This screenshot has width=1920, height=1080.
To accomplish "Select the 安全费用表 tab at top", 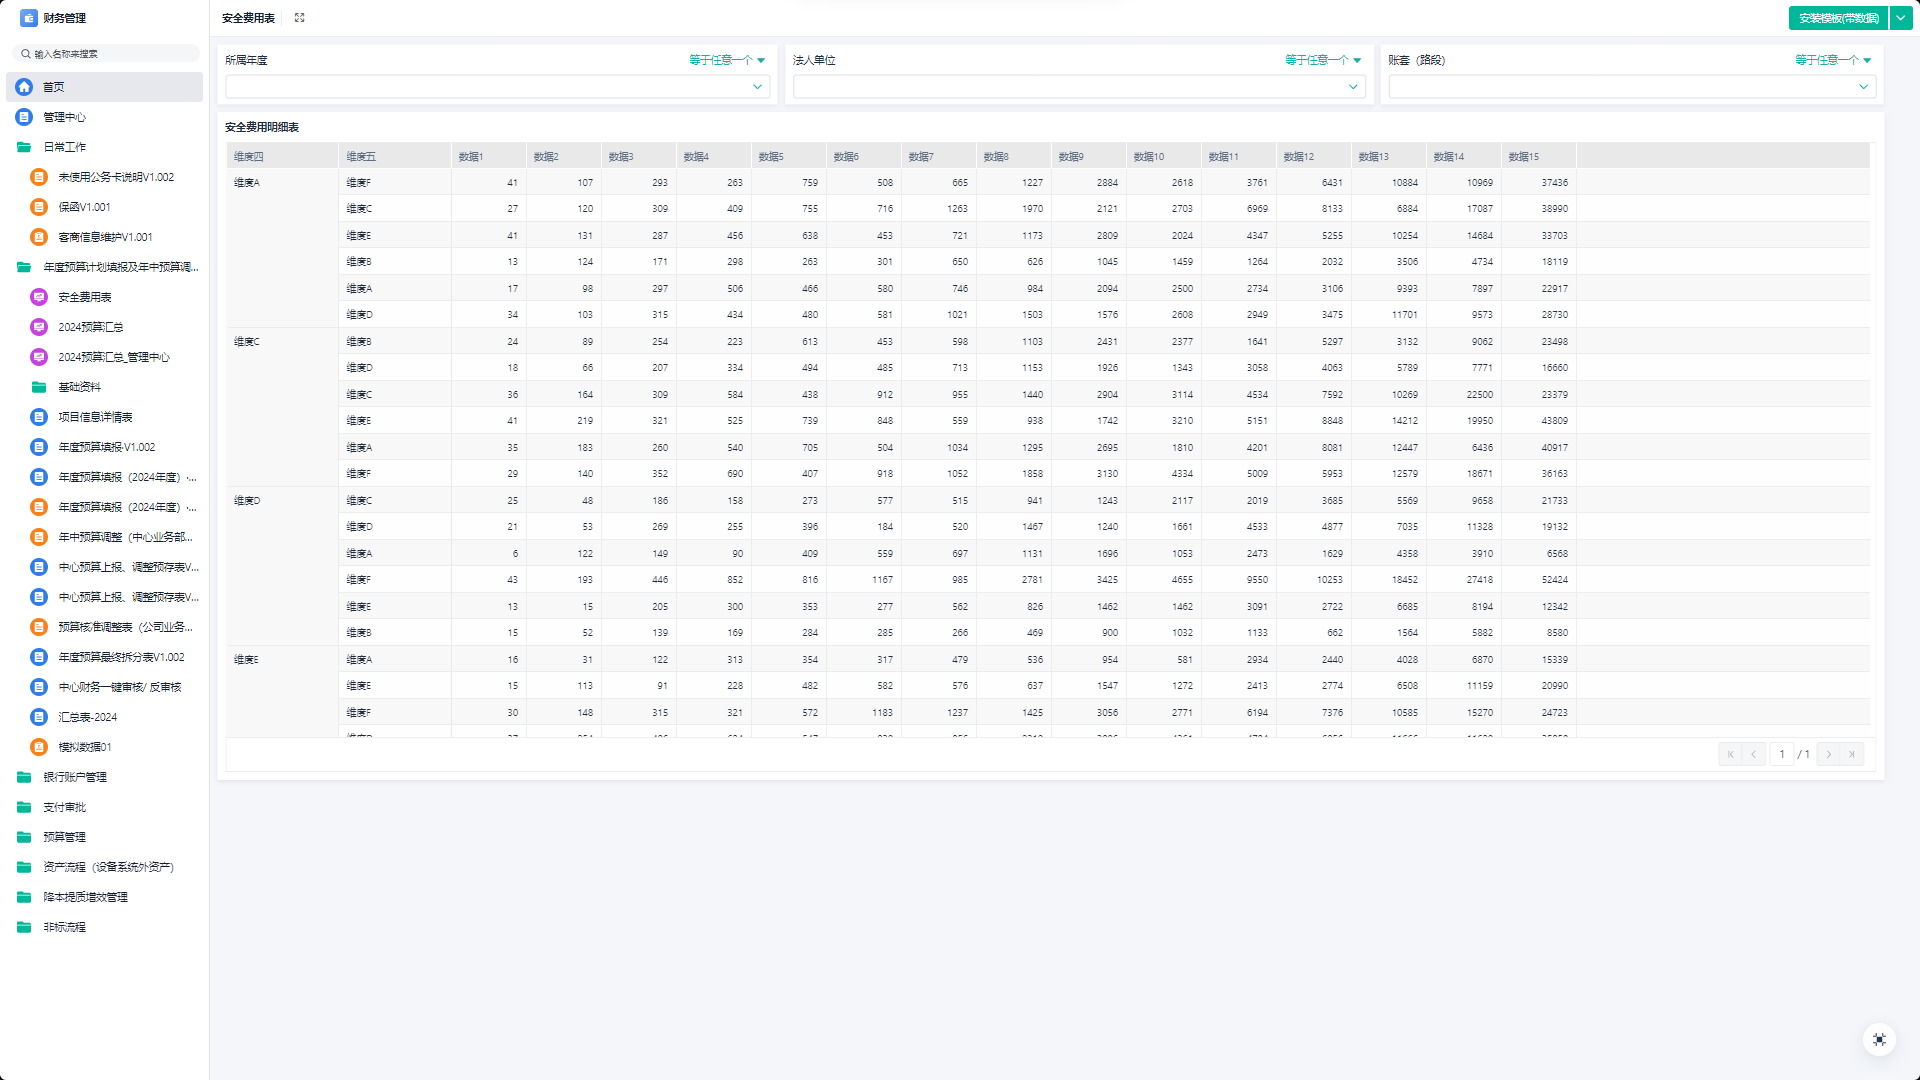I will pos(248,18).
